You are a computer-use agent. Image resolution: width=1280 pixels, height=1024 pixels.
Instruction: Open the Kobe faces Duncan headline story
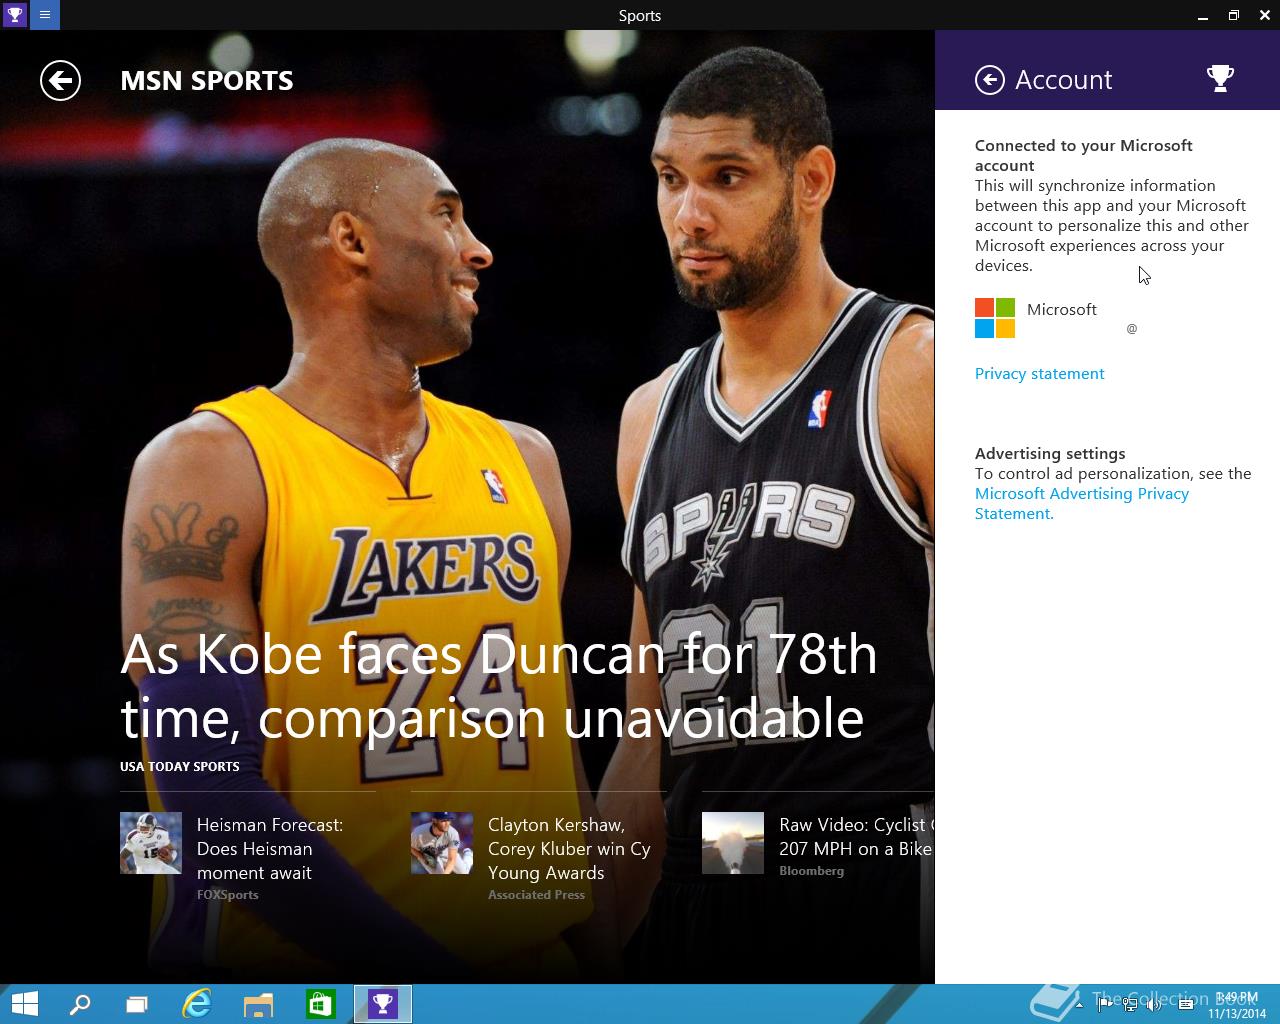498,686
